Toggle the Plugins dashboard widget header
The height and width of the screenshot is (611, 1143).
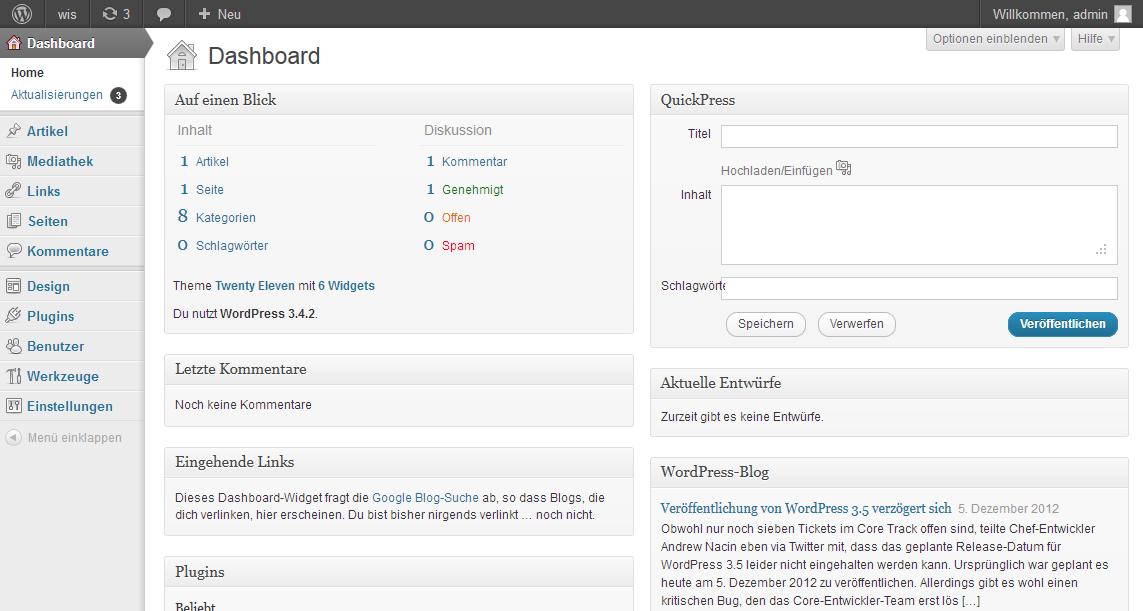[399, 572]
